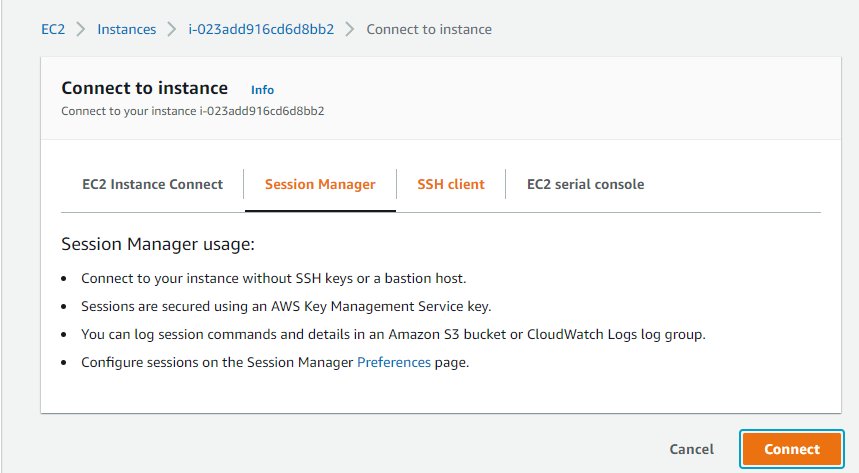The image size is (859, 473).
Task: Open instance i-023add916cd6d8bb2 from the breadcrumb
Action: tap(261, 29)
